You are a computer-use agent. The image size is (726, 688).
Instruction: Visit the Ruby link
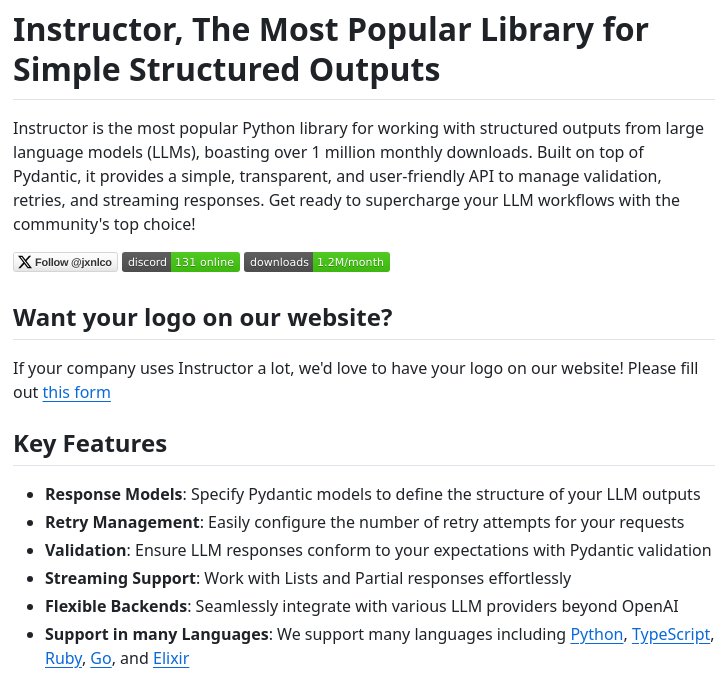pos(63,658)
